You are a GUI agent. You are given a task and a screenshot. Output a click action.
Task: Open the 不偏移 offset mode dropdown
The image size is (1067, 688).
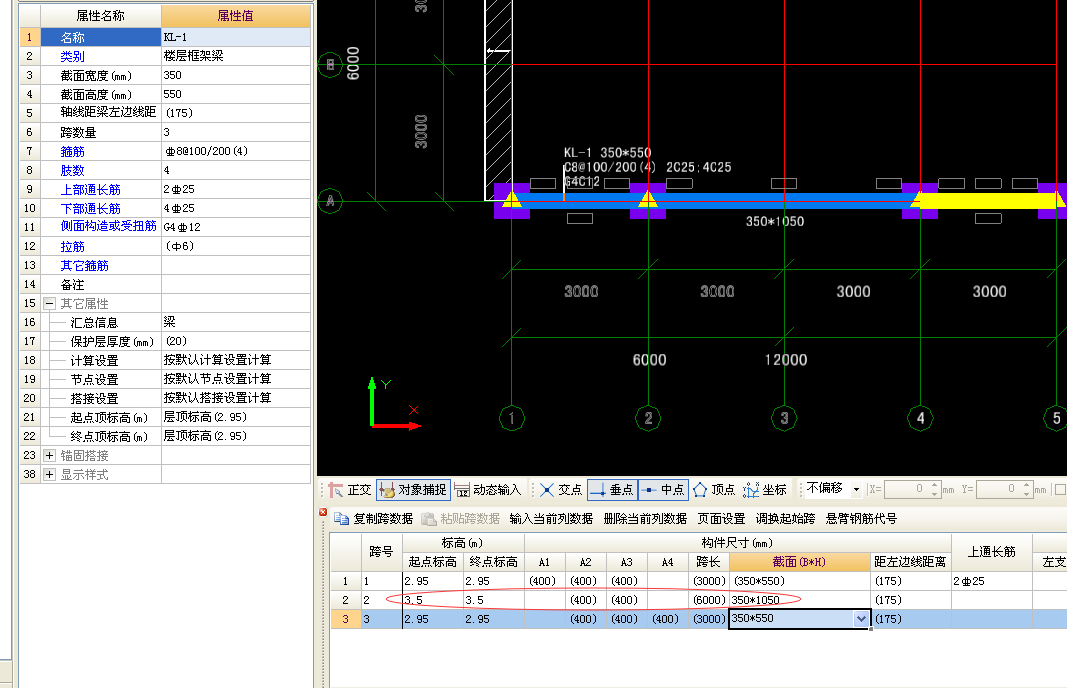tap(856, 489)
